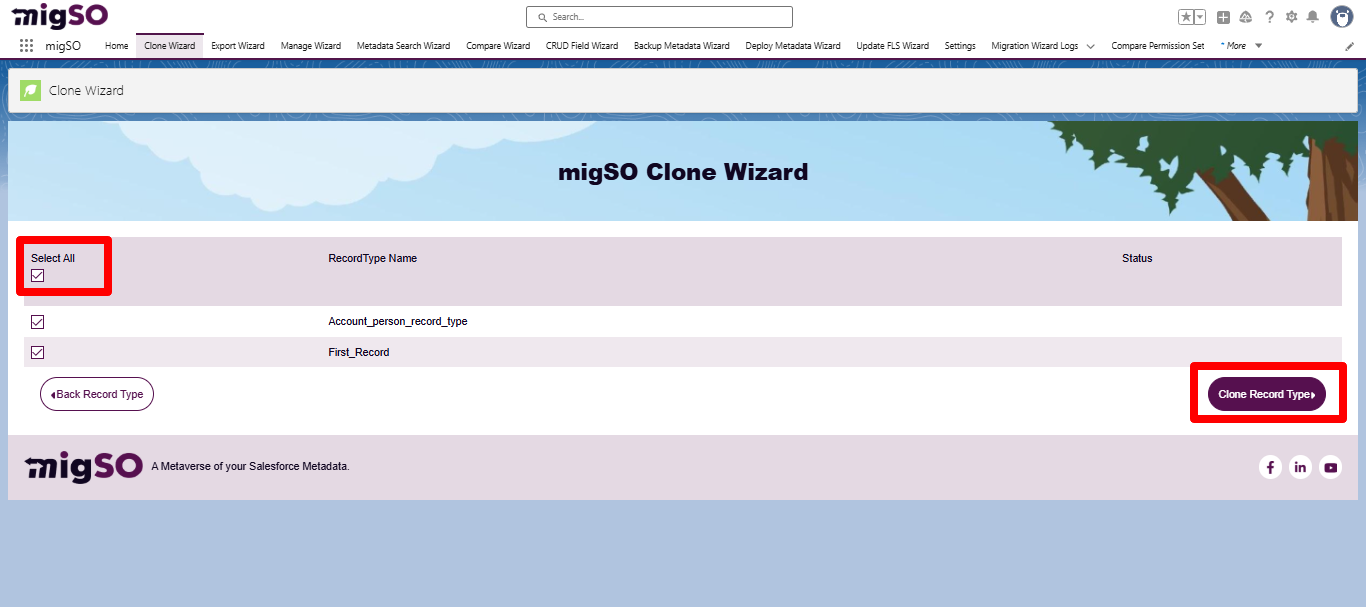Viewport: 1366px width, 607px height.
Task: Select the Clone Wizard tab
Action: pyautogui.click(x=170, y=46)
